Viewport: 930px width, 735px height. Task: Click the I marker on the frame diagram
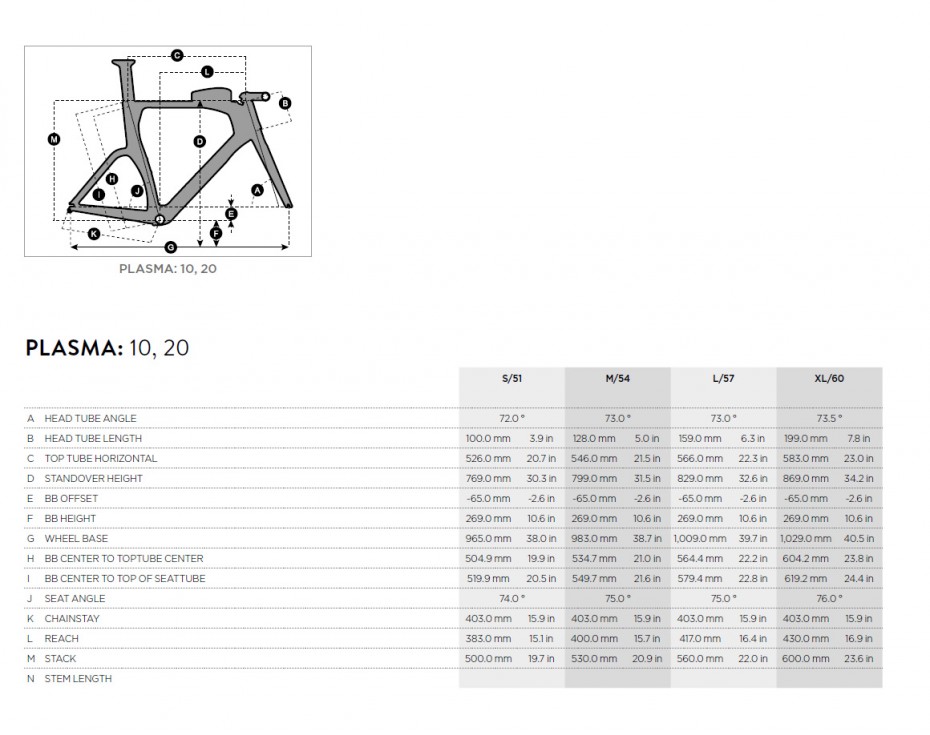click(98, 194)
